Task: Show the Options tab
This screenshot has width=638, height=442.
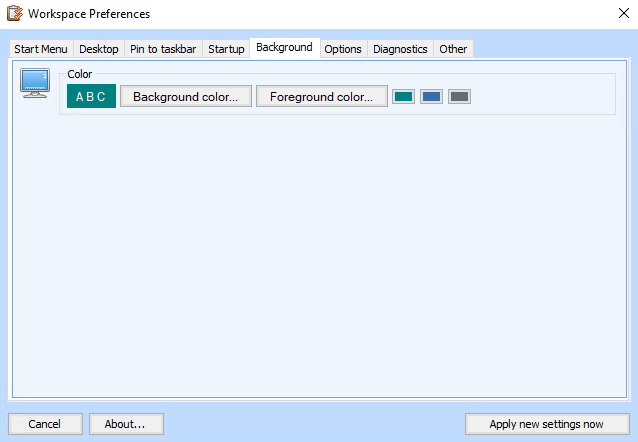Action: [343, 49]
